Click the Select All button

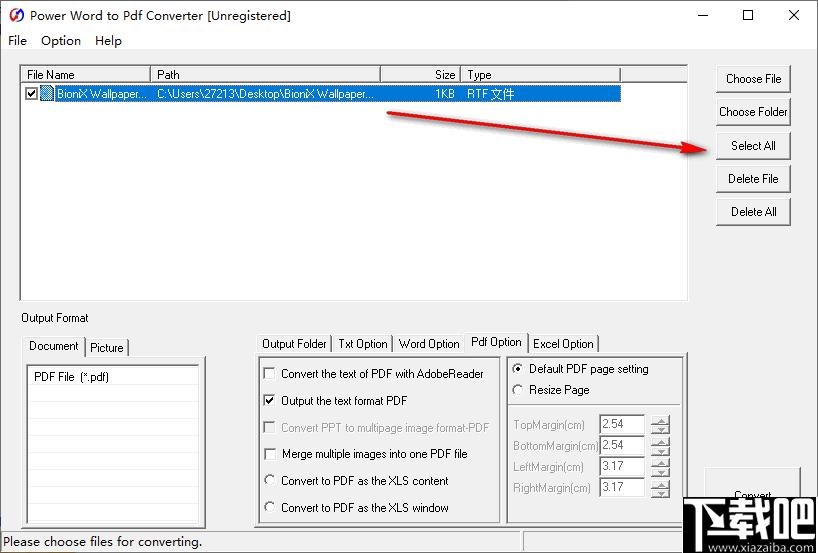[753, 146]
